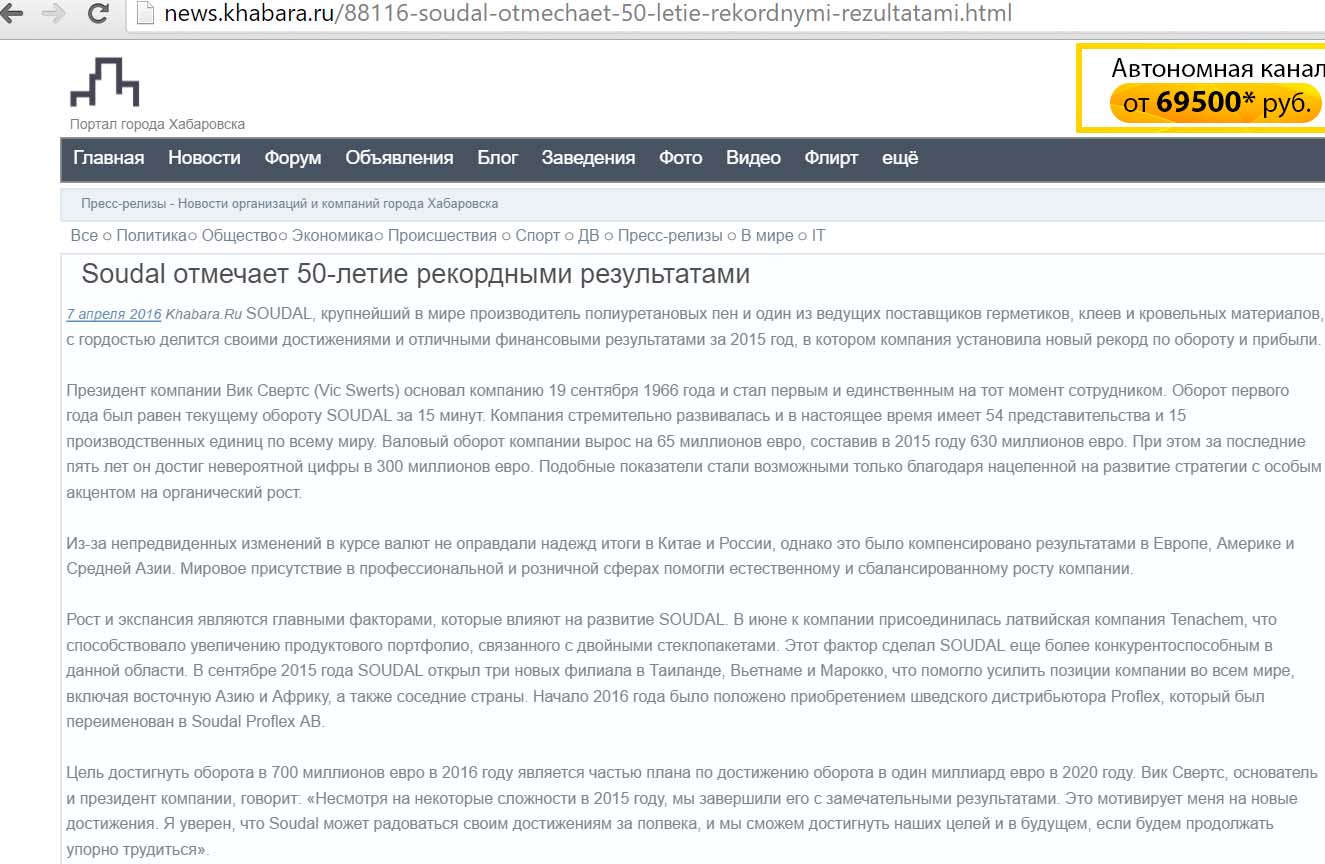1325x864 pixels.
Task: Click the Портал города Хабаровска caption
Action: [x=157, y=124]
